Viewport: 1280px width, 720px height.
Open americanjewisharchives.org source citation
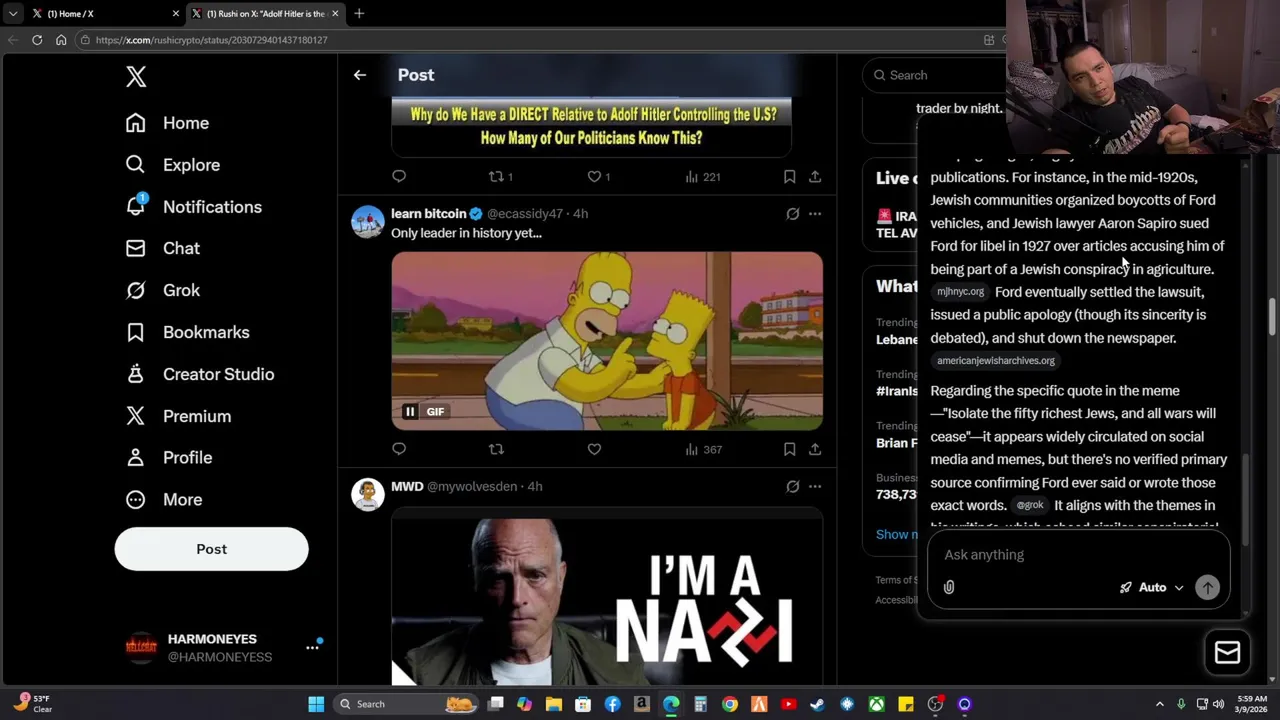(996, 361)
